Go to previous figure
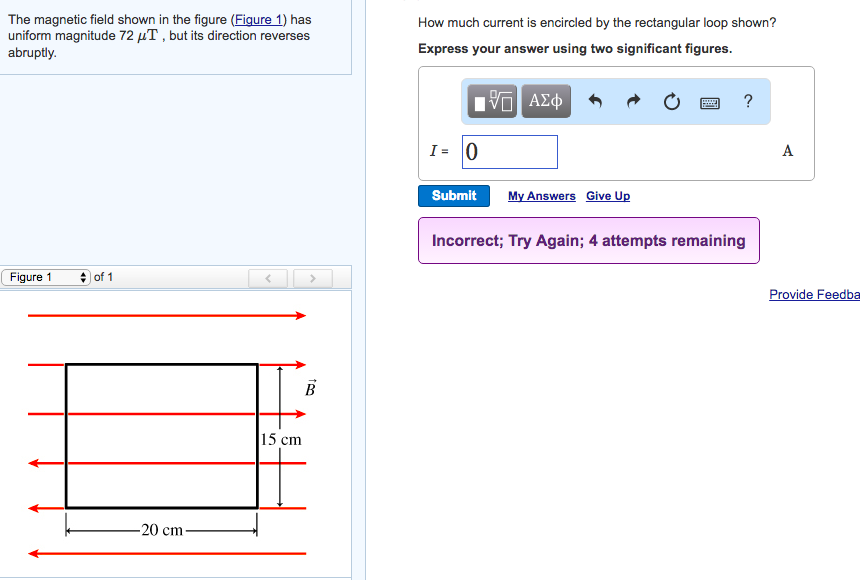Viewport: 860px width, 580px height. (268, 278)
